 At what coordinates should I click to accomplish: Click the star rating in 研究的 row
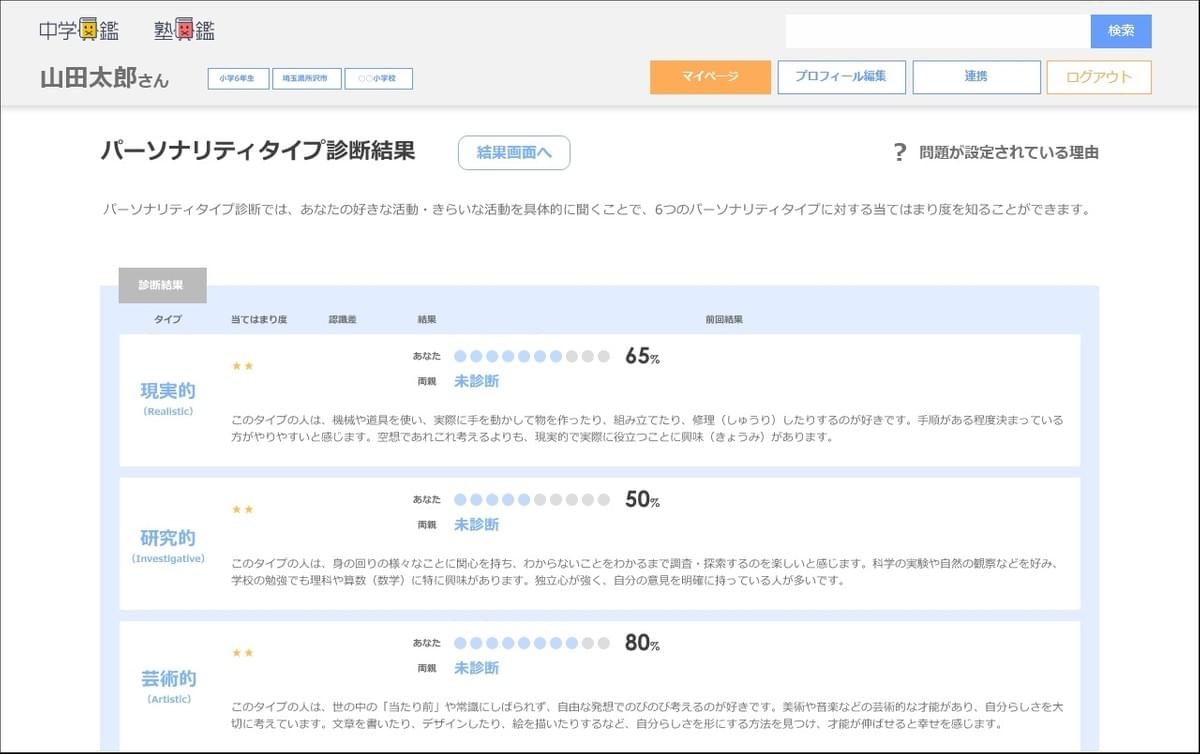pos(242,509)
